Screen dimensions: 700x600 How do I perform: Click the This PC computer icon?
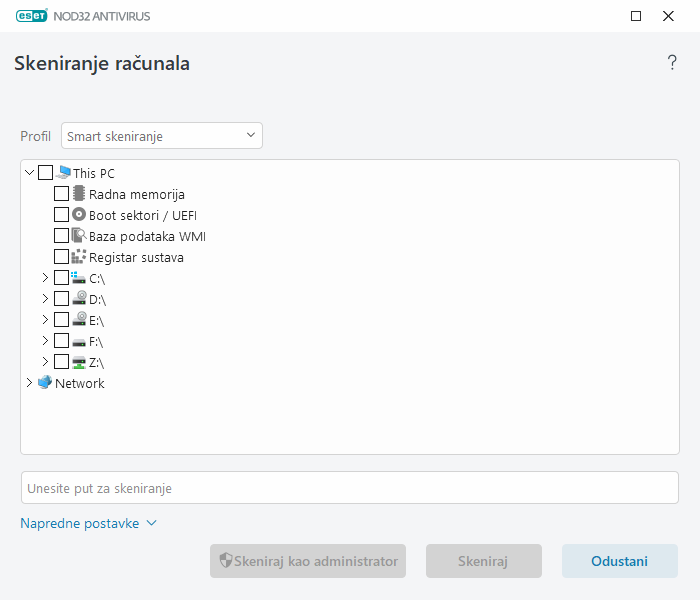tap(64, 173)
